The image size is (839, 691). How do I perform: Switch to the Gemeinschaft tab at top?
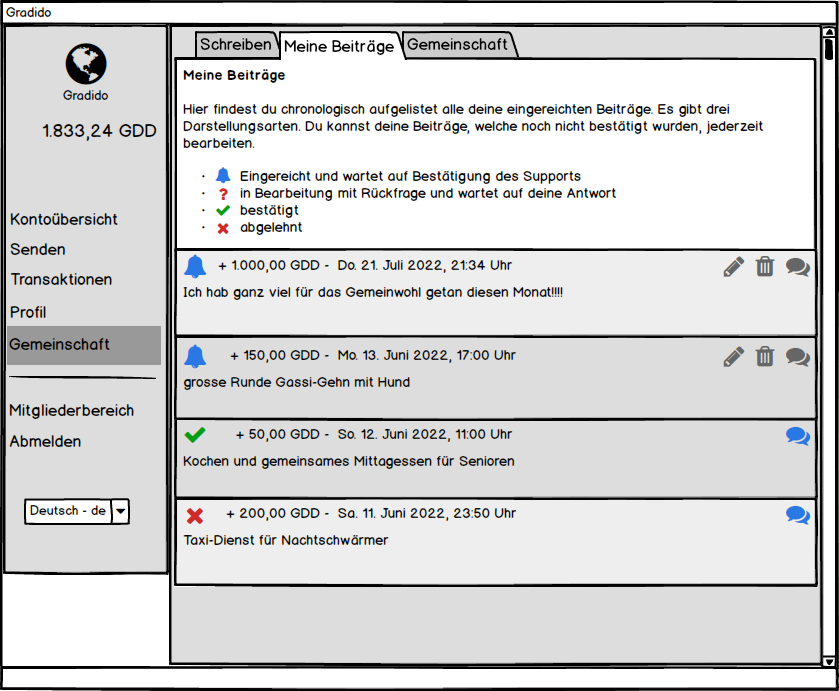coord(458,45)
